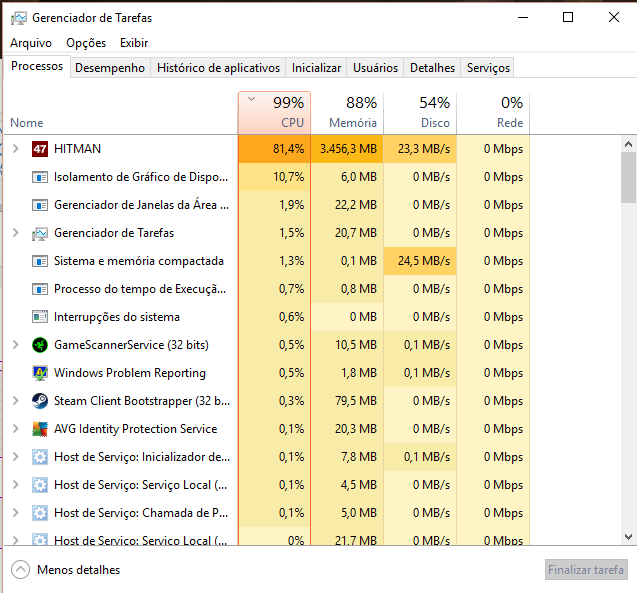Image resolution: width=637 pixels, height=593 pixels.
Task: Select the Interrupções do sistema name
Action: pos(117,317)
